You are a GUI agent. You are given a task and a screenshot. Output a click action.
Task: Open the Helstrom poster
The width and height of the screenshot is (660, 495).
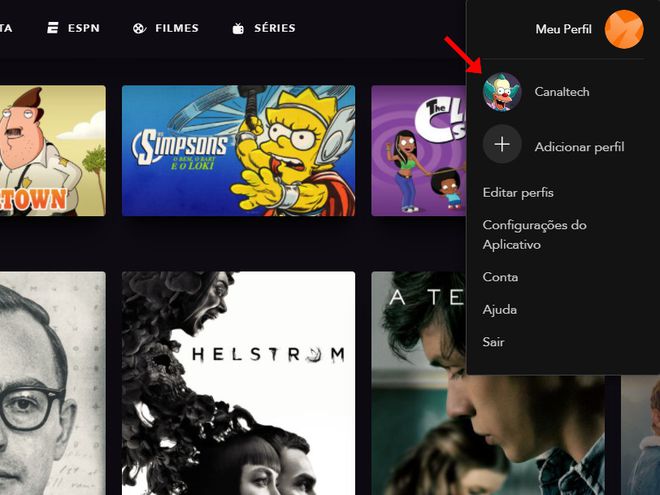click(x=238, y=383)
